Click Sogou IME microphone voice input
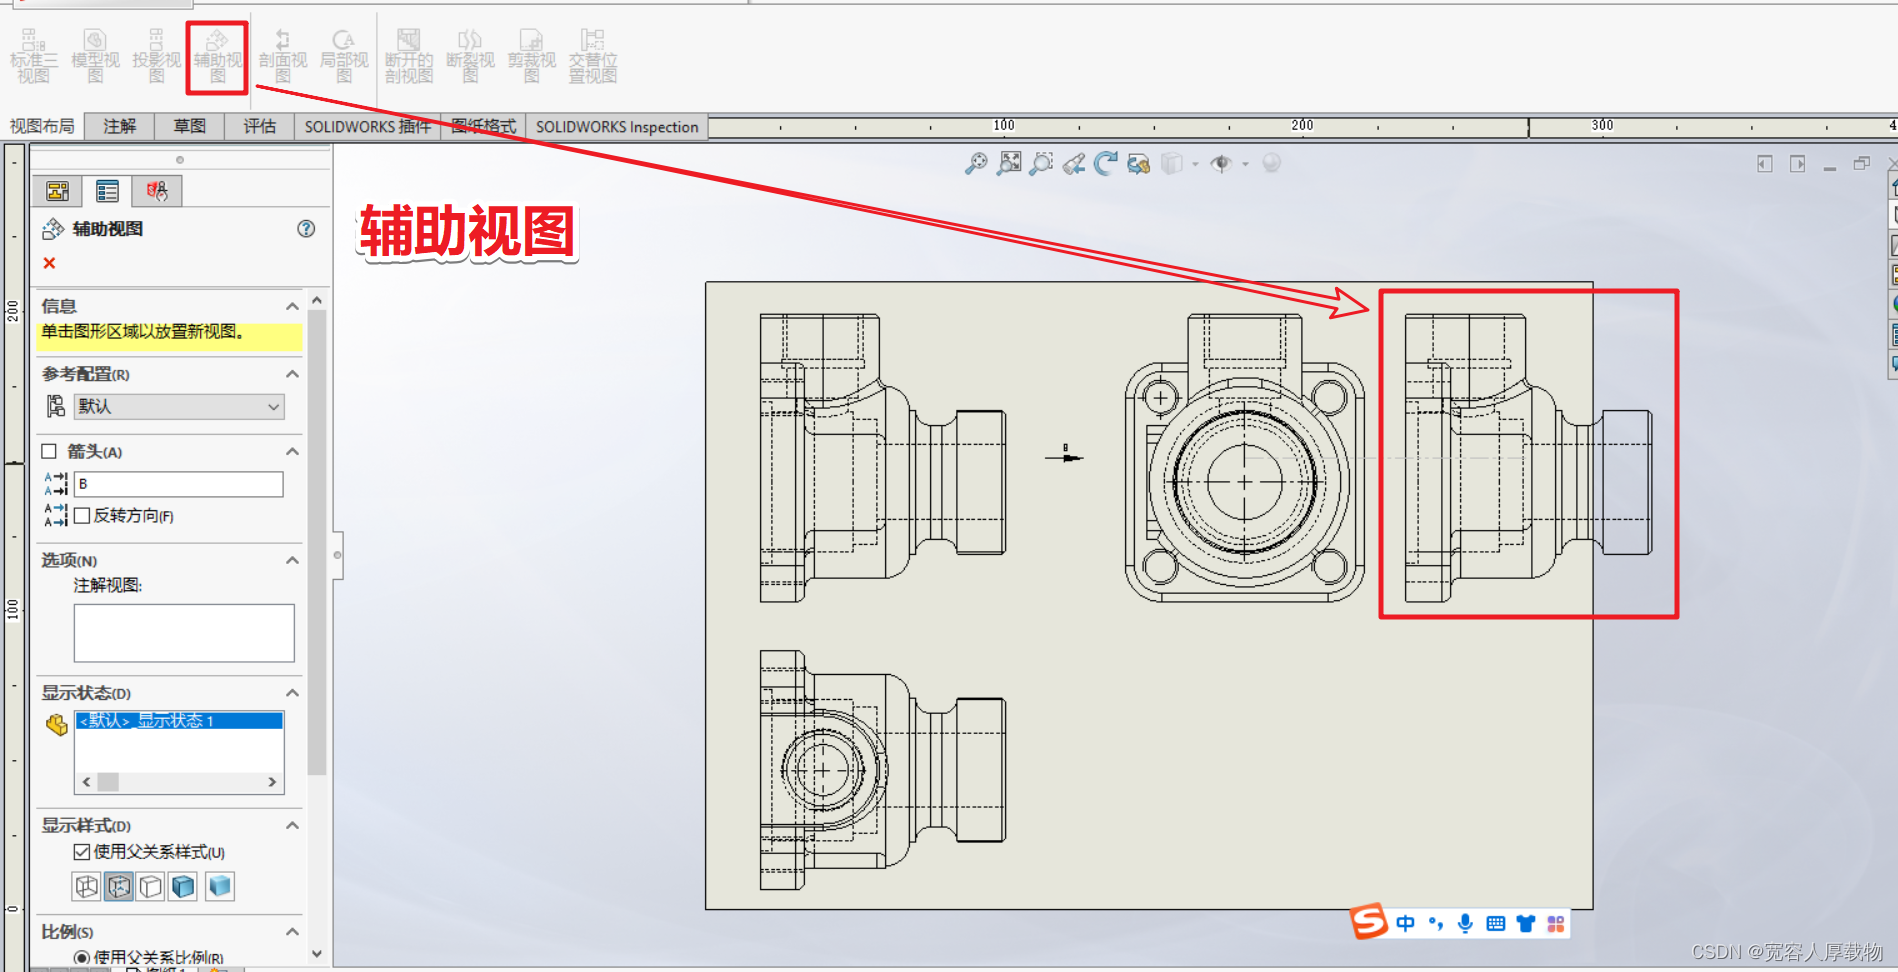This screenshot has width=1898, height=972. click(x=1465, y=923)
